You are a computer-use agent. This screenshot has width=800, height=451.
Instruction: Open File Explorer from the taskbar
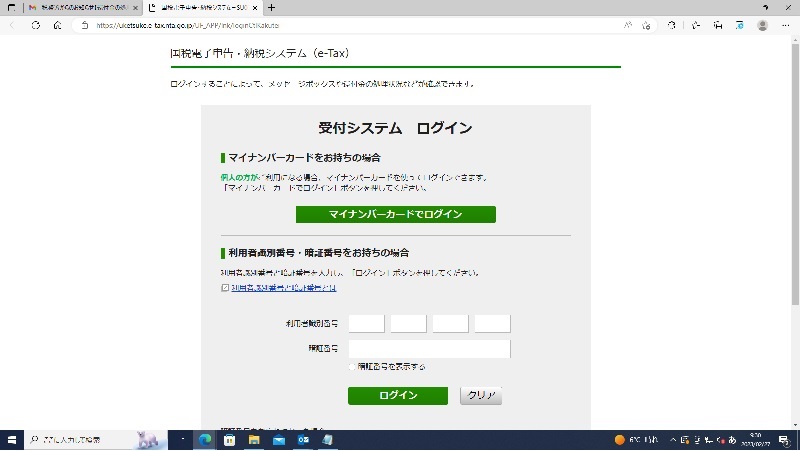[x=254, y=440]
